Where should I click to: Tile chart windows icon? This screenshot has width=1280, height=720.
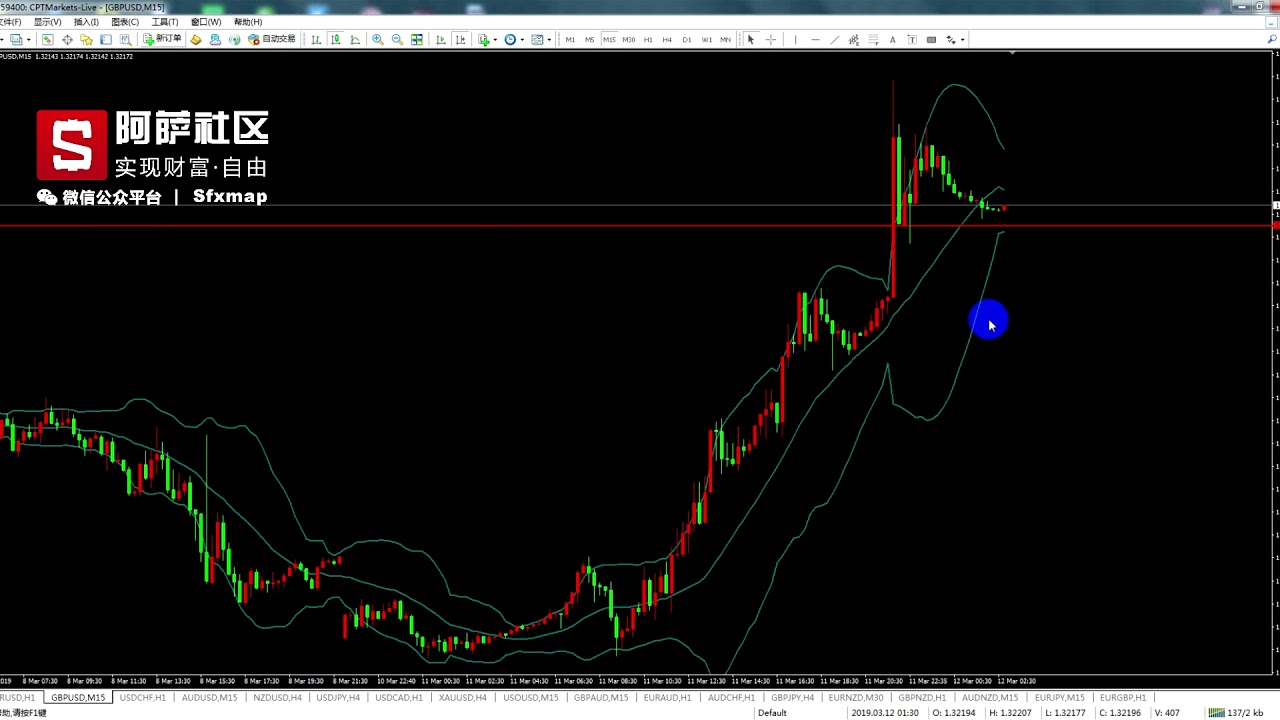tap(417, 40)
